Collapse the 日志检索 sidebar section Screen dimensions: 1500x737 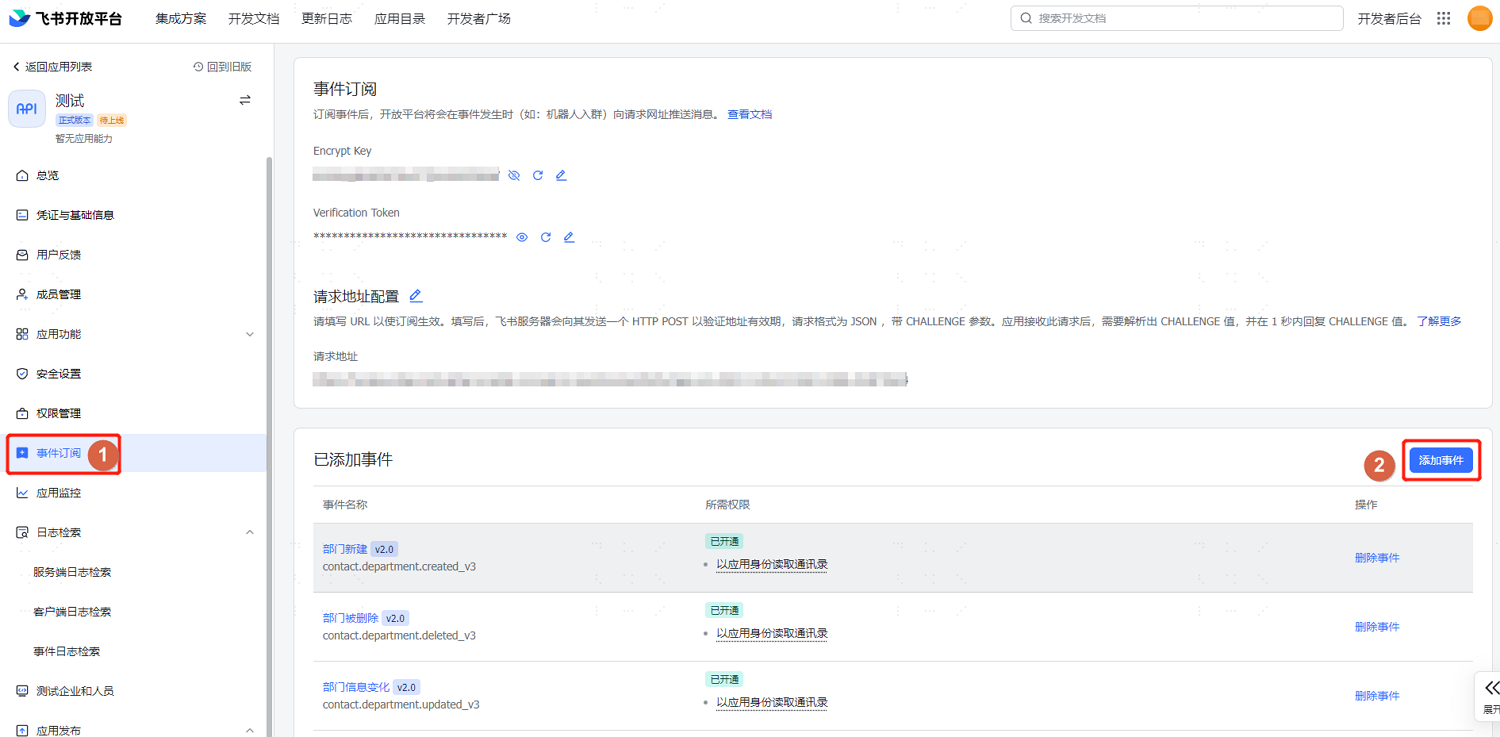pyautogui.click(x=250, y=533)
